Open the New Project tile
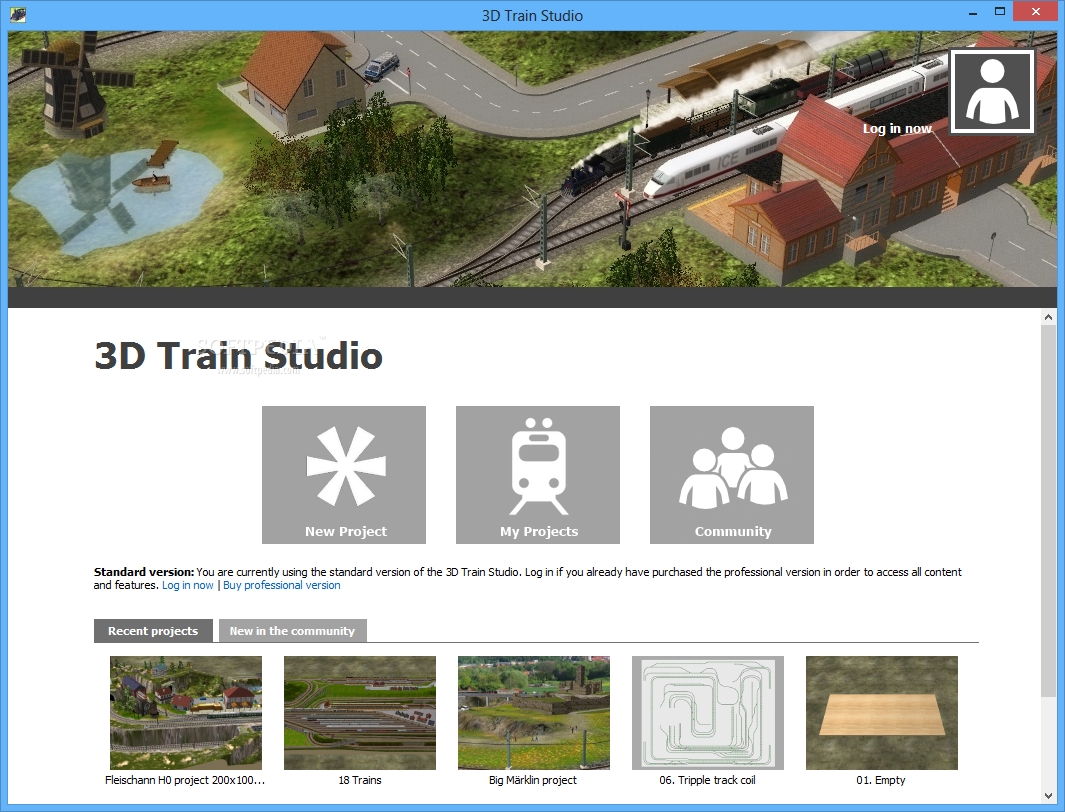This screenshot has height=812, width=1065. [344, 475]
